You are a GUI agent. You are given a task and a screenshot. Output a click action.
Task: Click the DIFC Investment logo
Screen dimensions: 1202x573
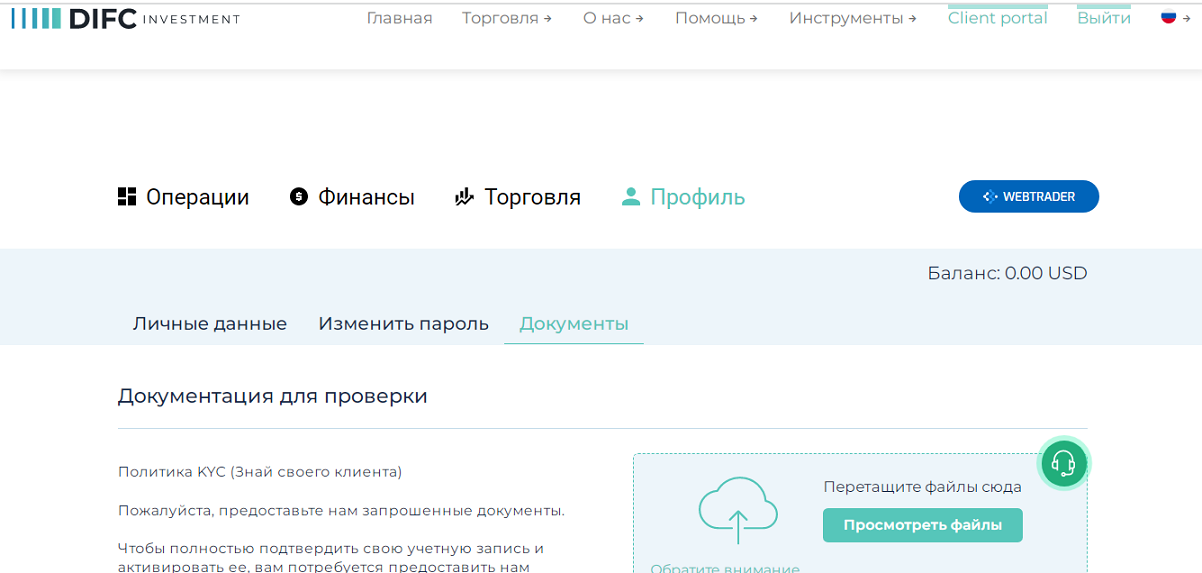126,18
